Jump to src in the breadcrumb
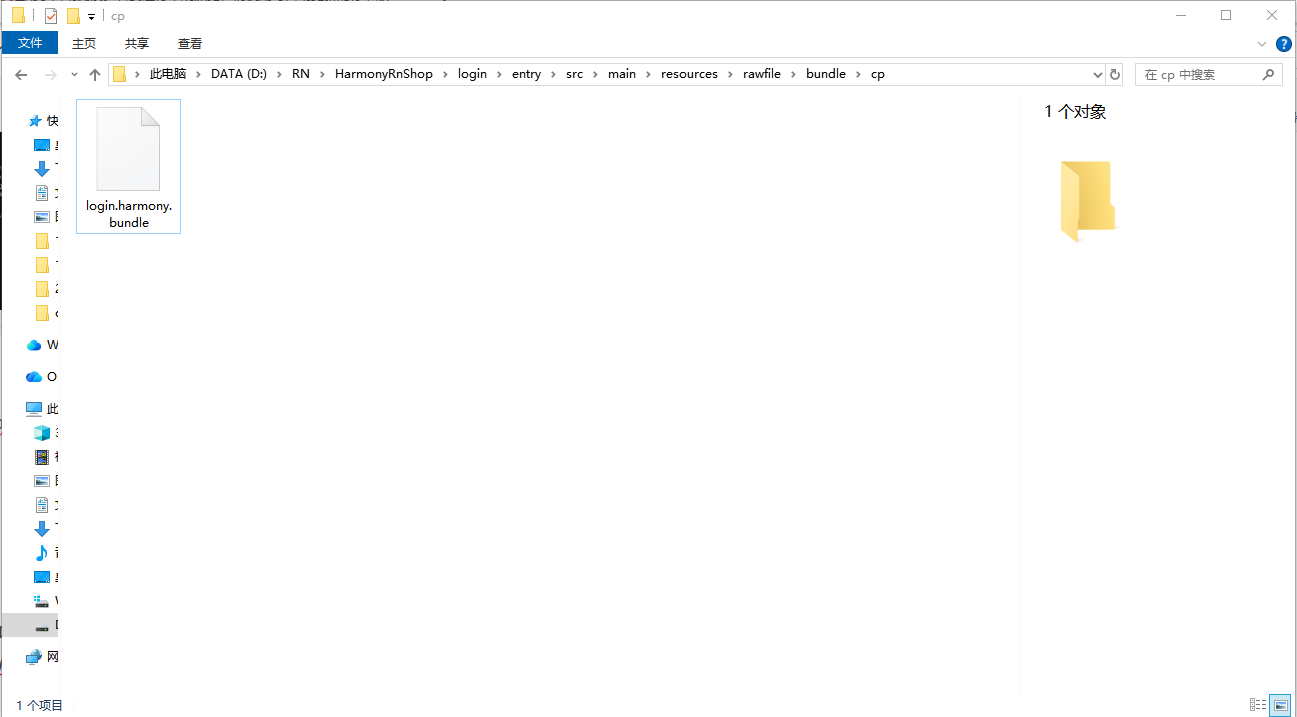1297x717 pixels. click(x=574, y=74)
